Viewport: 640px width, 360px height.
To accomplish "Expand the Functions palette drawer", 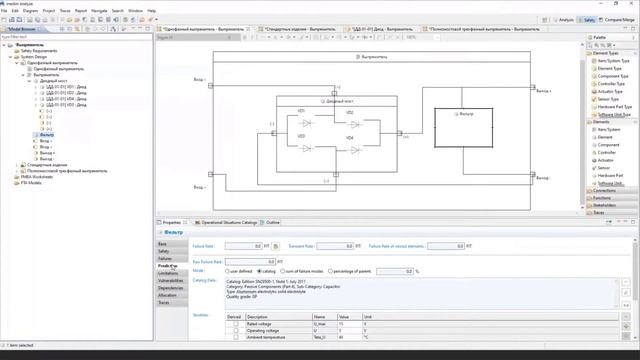I will 611,198.
